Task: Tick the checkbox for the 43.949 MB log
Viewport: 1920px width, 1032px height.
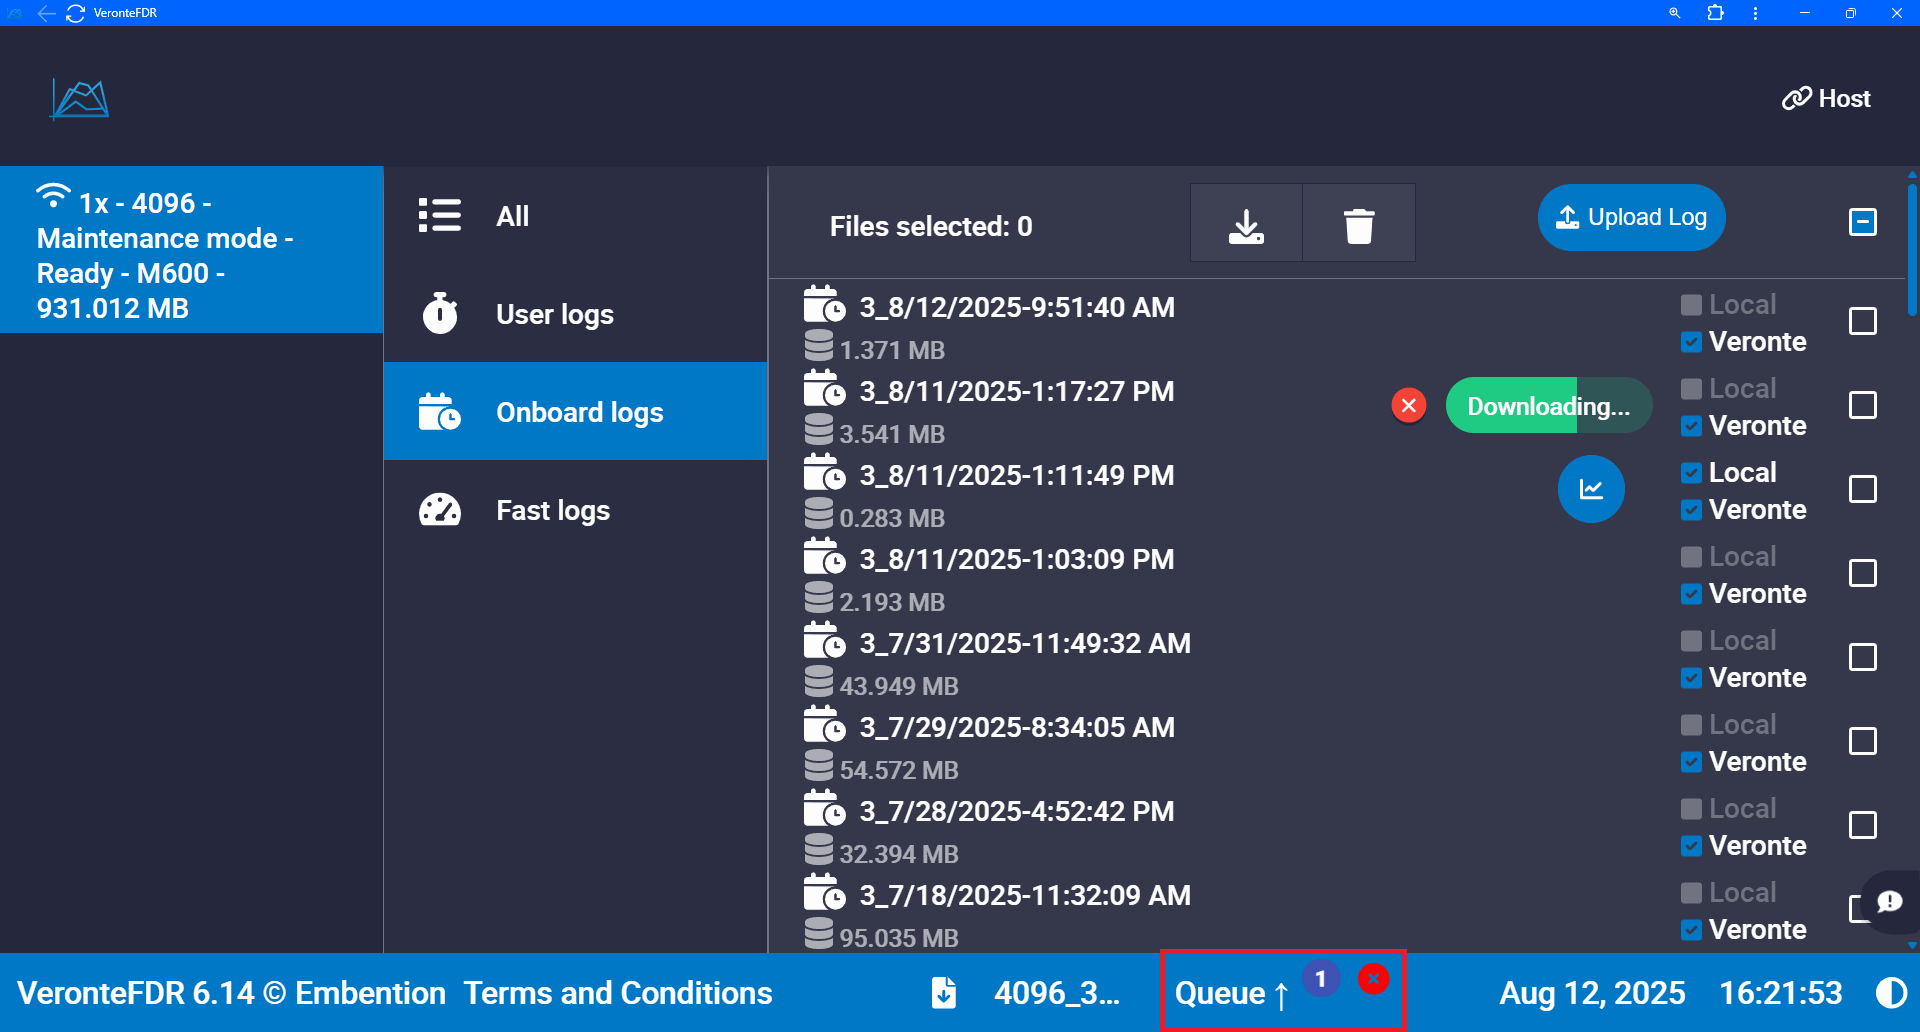Action: [x=1862, y=657]
